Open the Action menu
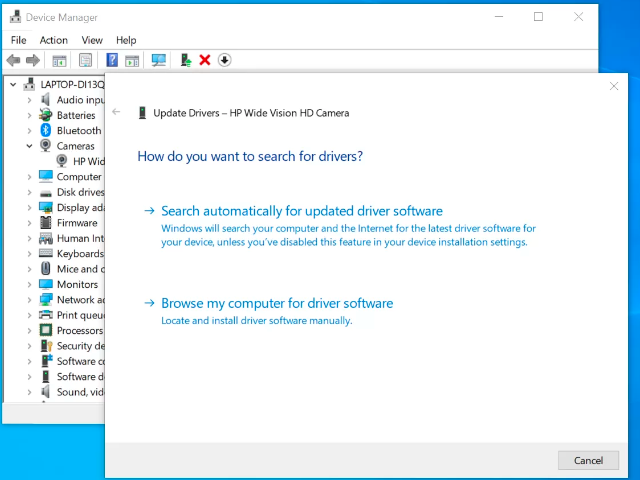This screenshot has width=640, height=480. pyautogui.click(x=54, y=40)
